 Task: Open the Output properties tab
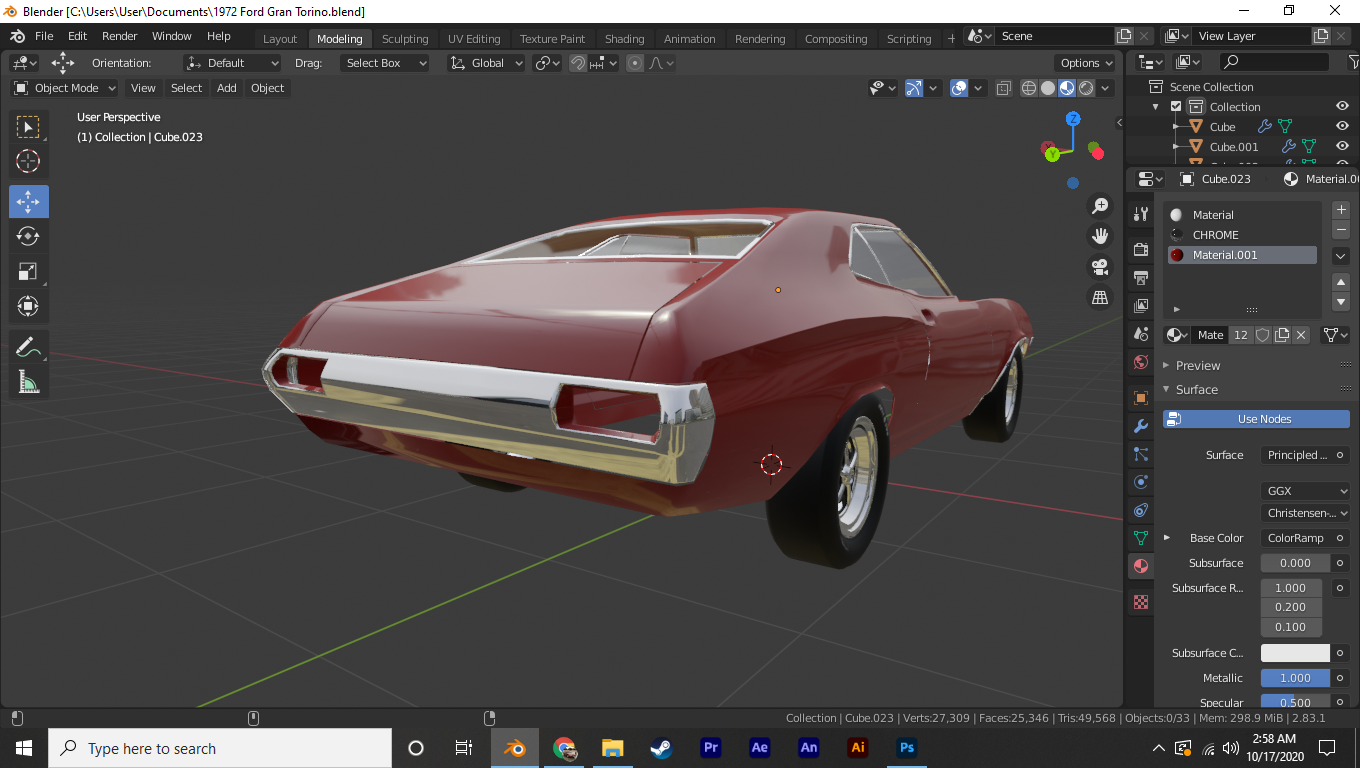(1141, 277)
